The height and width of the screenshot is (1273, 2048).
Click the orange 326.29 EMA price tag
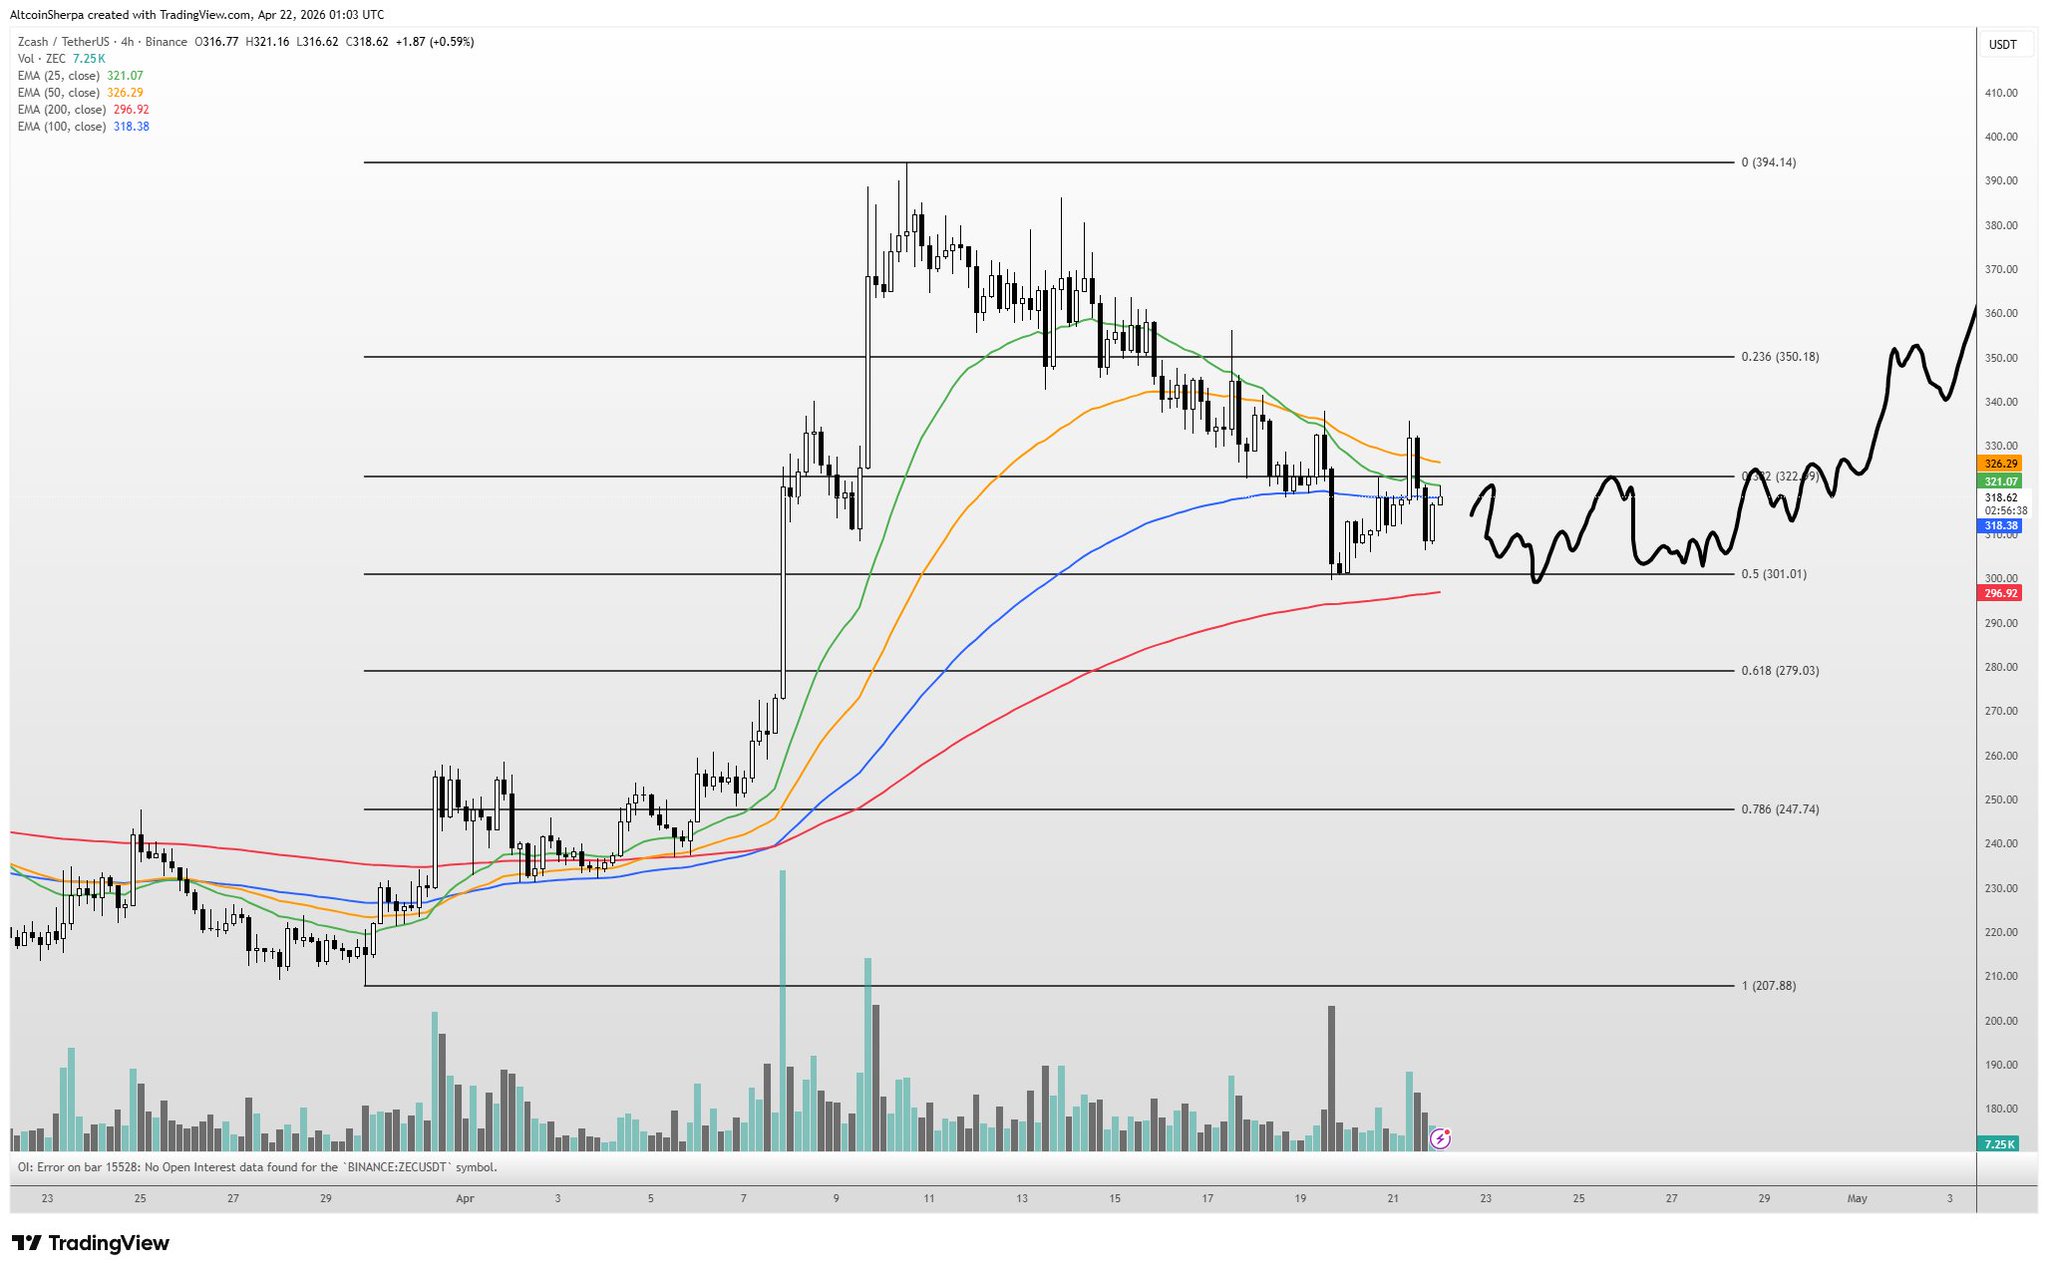[2000, 464]
